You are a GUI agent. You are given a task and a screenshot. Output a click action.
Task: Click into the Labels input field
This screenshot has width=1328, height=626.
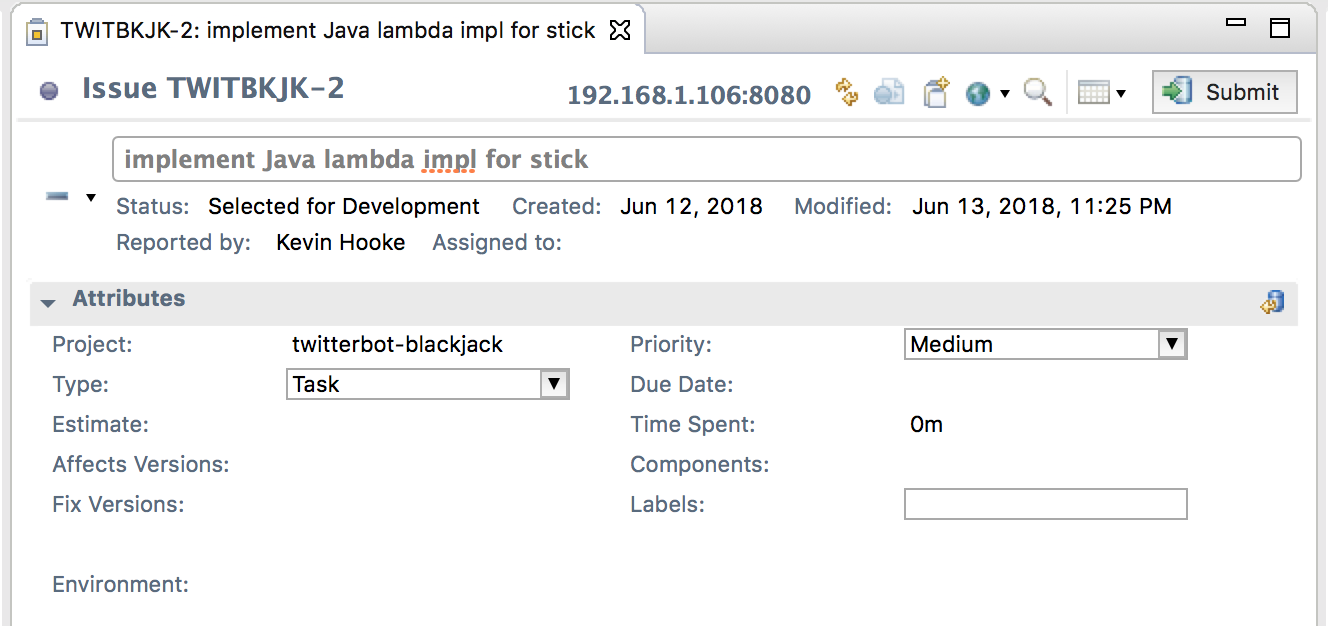(1045, 504)
